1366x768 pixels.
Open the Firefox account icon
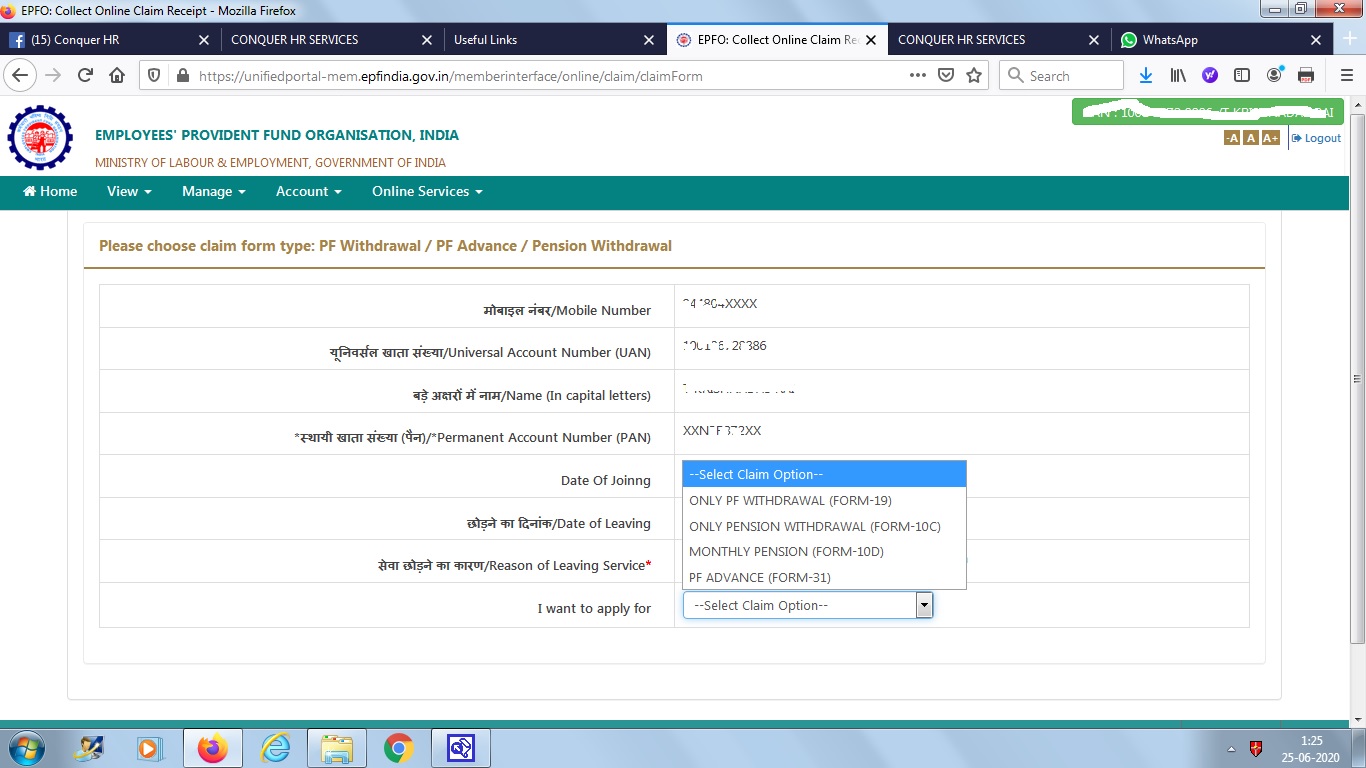click(x=1274, y=75)
